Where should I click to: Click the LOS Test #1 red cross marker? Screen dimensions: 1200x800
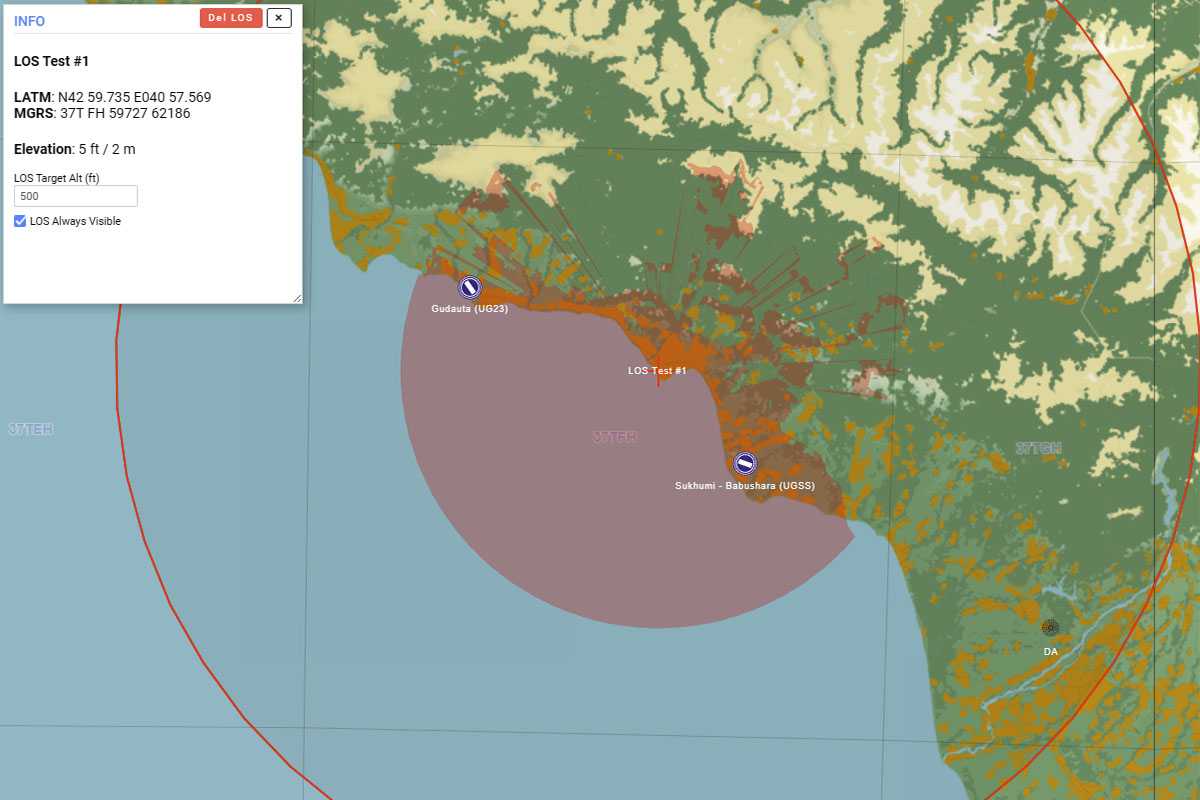click(x=658, y=370)
